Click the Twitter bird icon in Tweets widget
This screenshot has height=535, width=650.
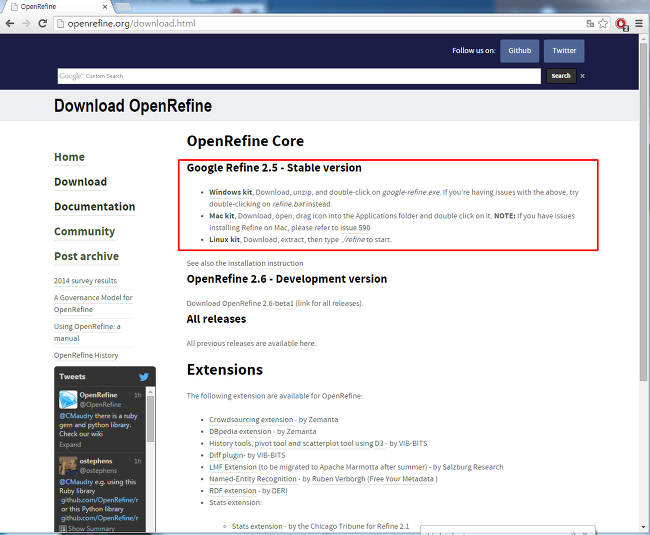tap(144, 377)
